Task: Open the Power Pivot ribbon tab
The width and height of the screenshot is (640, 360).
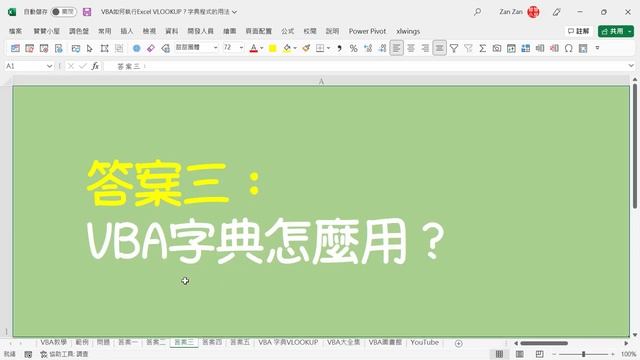Action: click(367, 31)
